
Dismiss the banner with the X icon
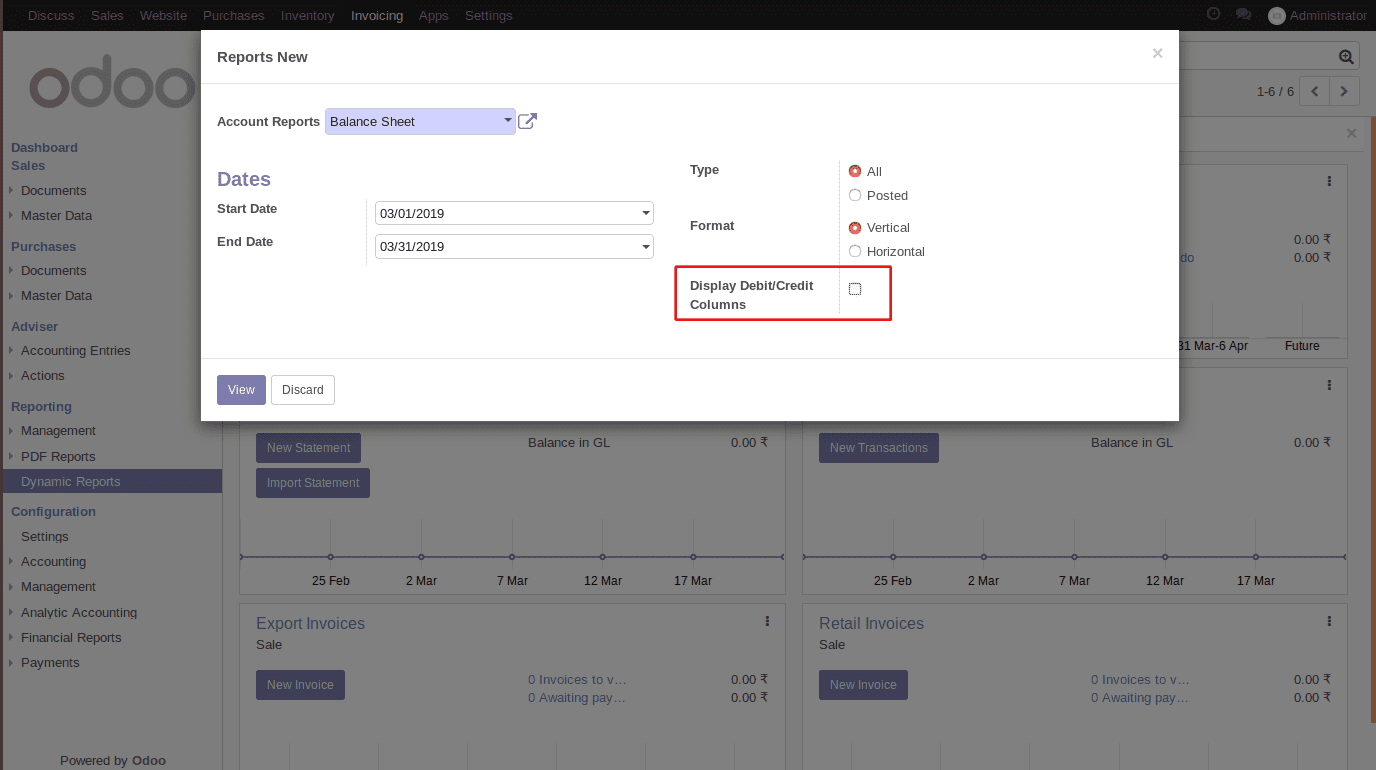(1351, 133)
